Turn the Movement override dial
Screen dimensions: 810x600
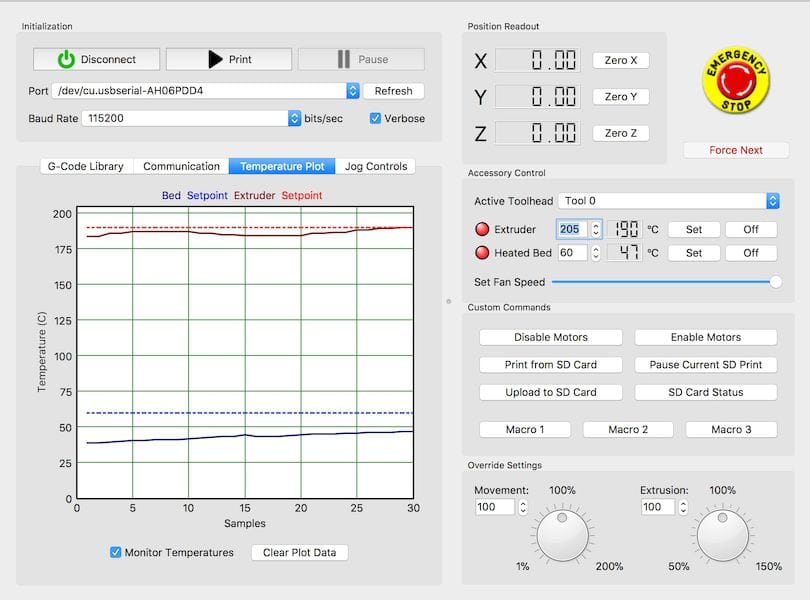[x=562, y=535]
